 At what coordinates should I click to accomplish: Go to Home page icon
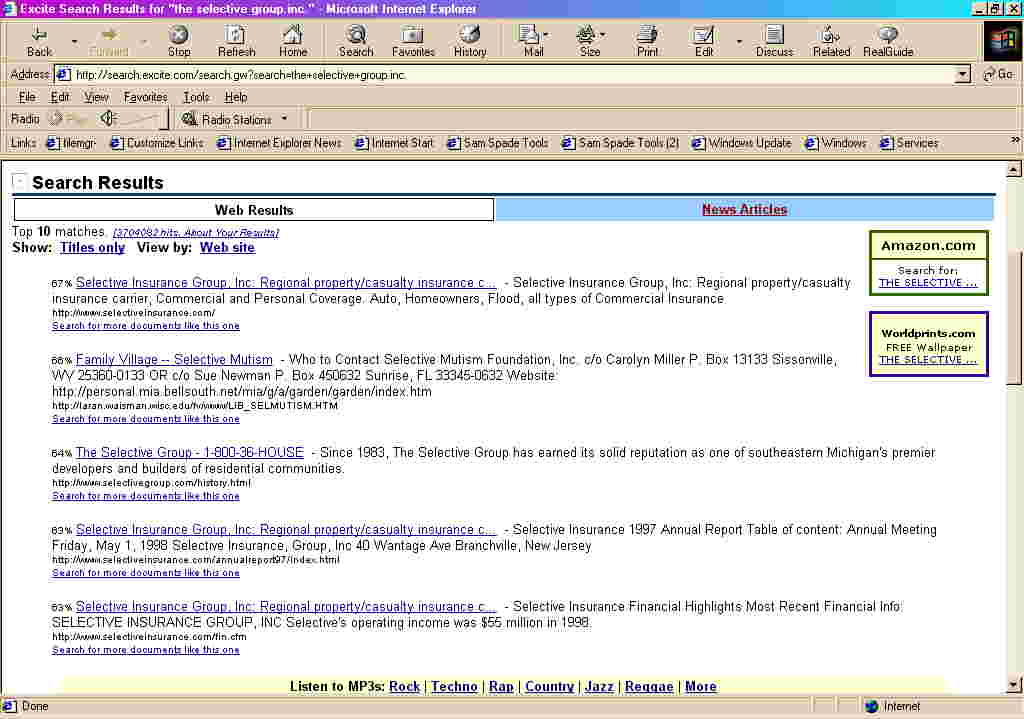click(x=293, y=36)
